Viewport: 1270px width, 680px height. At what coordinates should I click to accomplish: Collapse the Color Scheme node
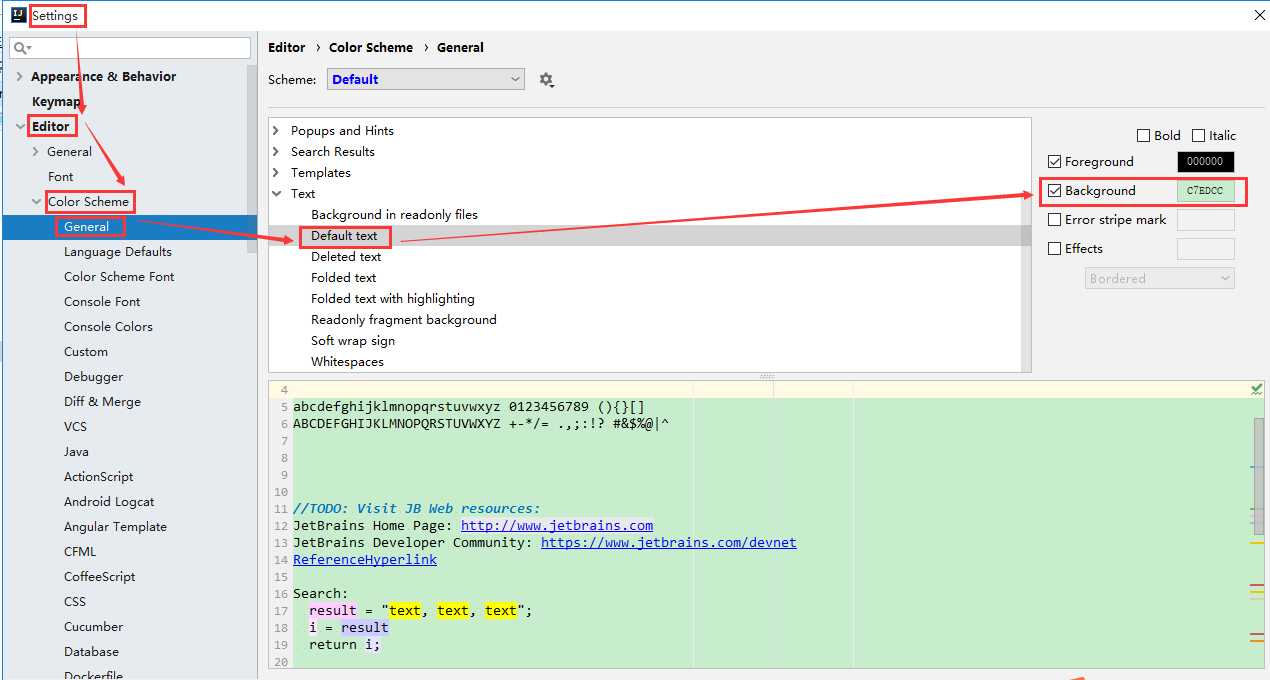37,202
